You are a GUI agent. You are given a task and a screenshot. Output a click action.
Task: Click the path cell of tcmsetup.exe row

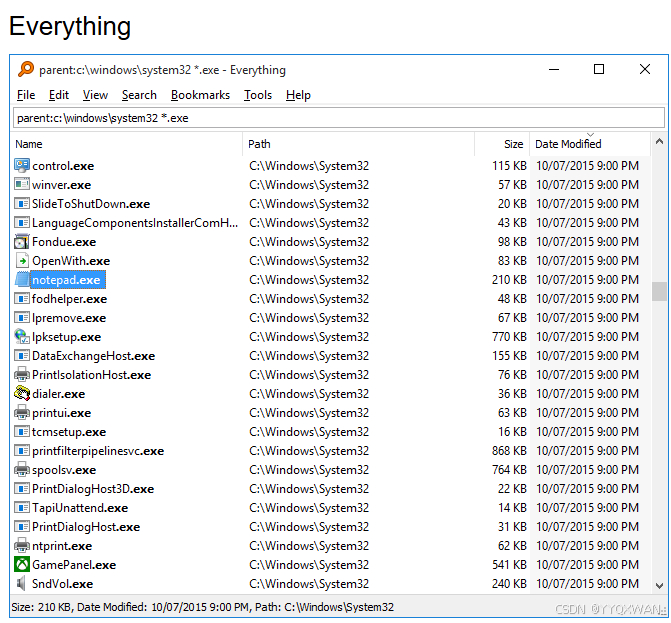[x=309, y=432]
